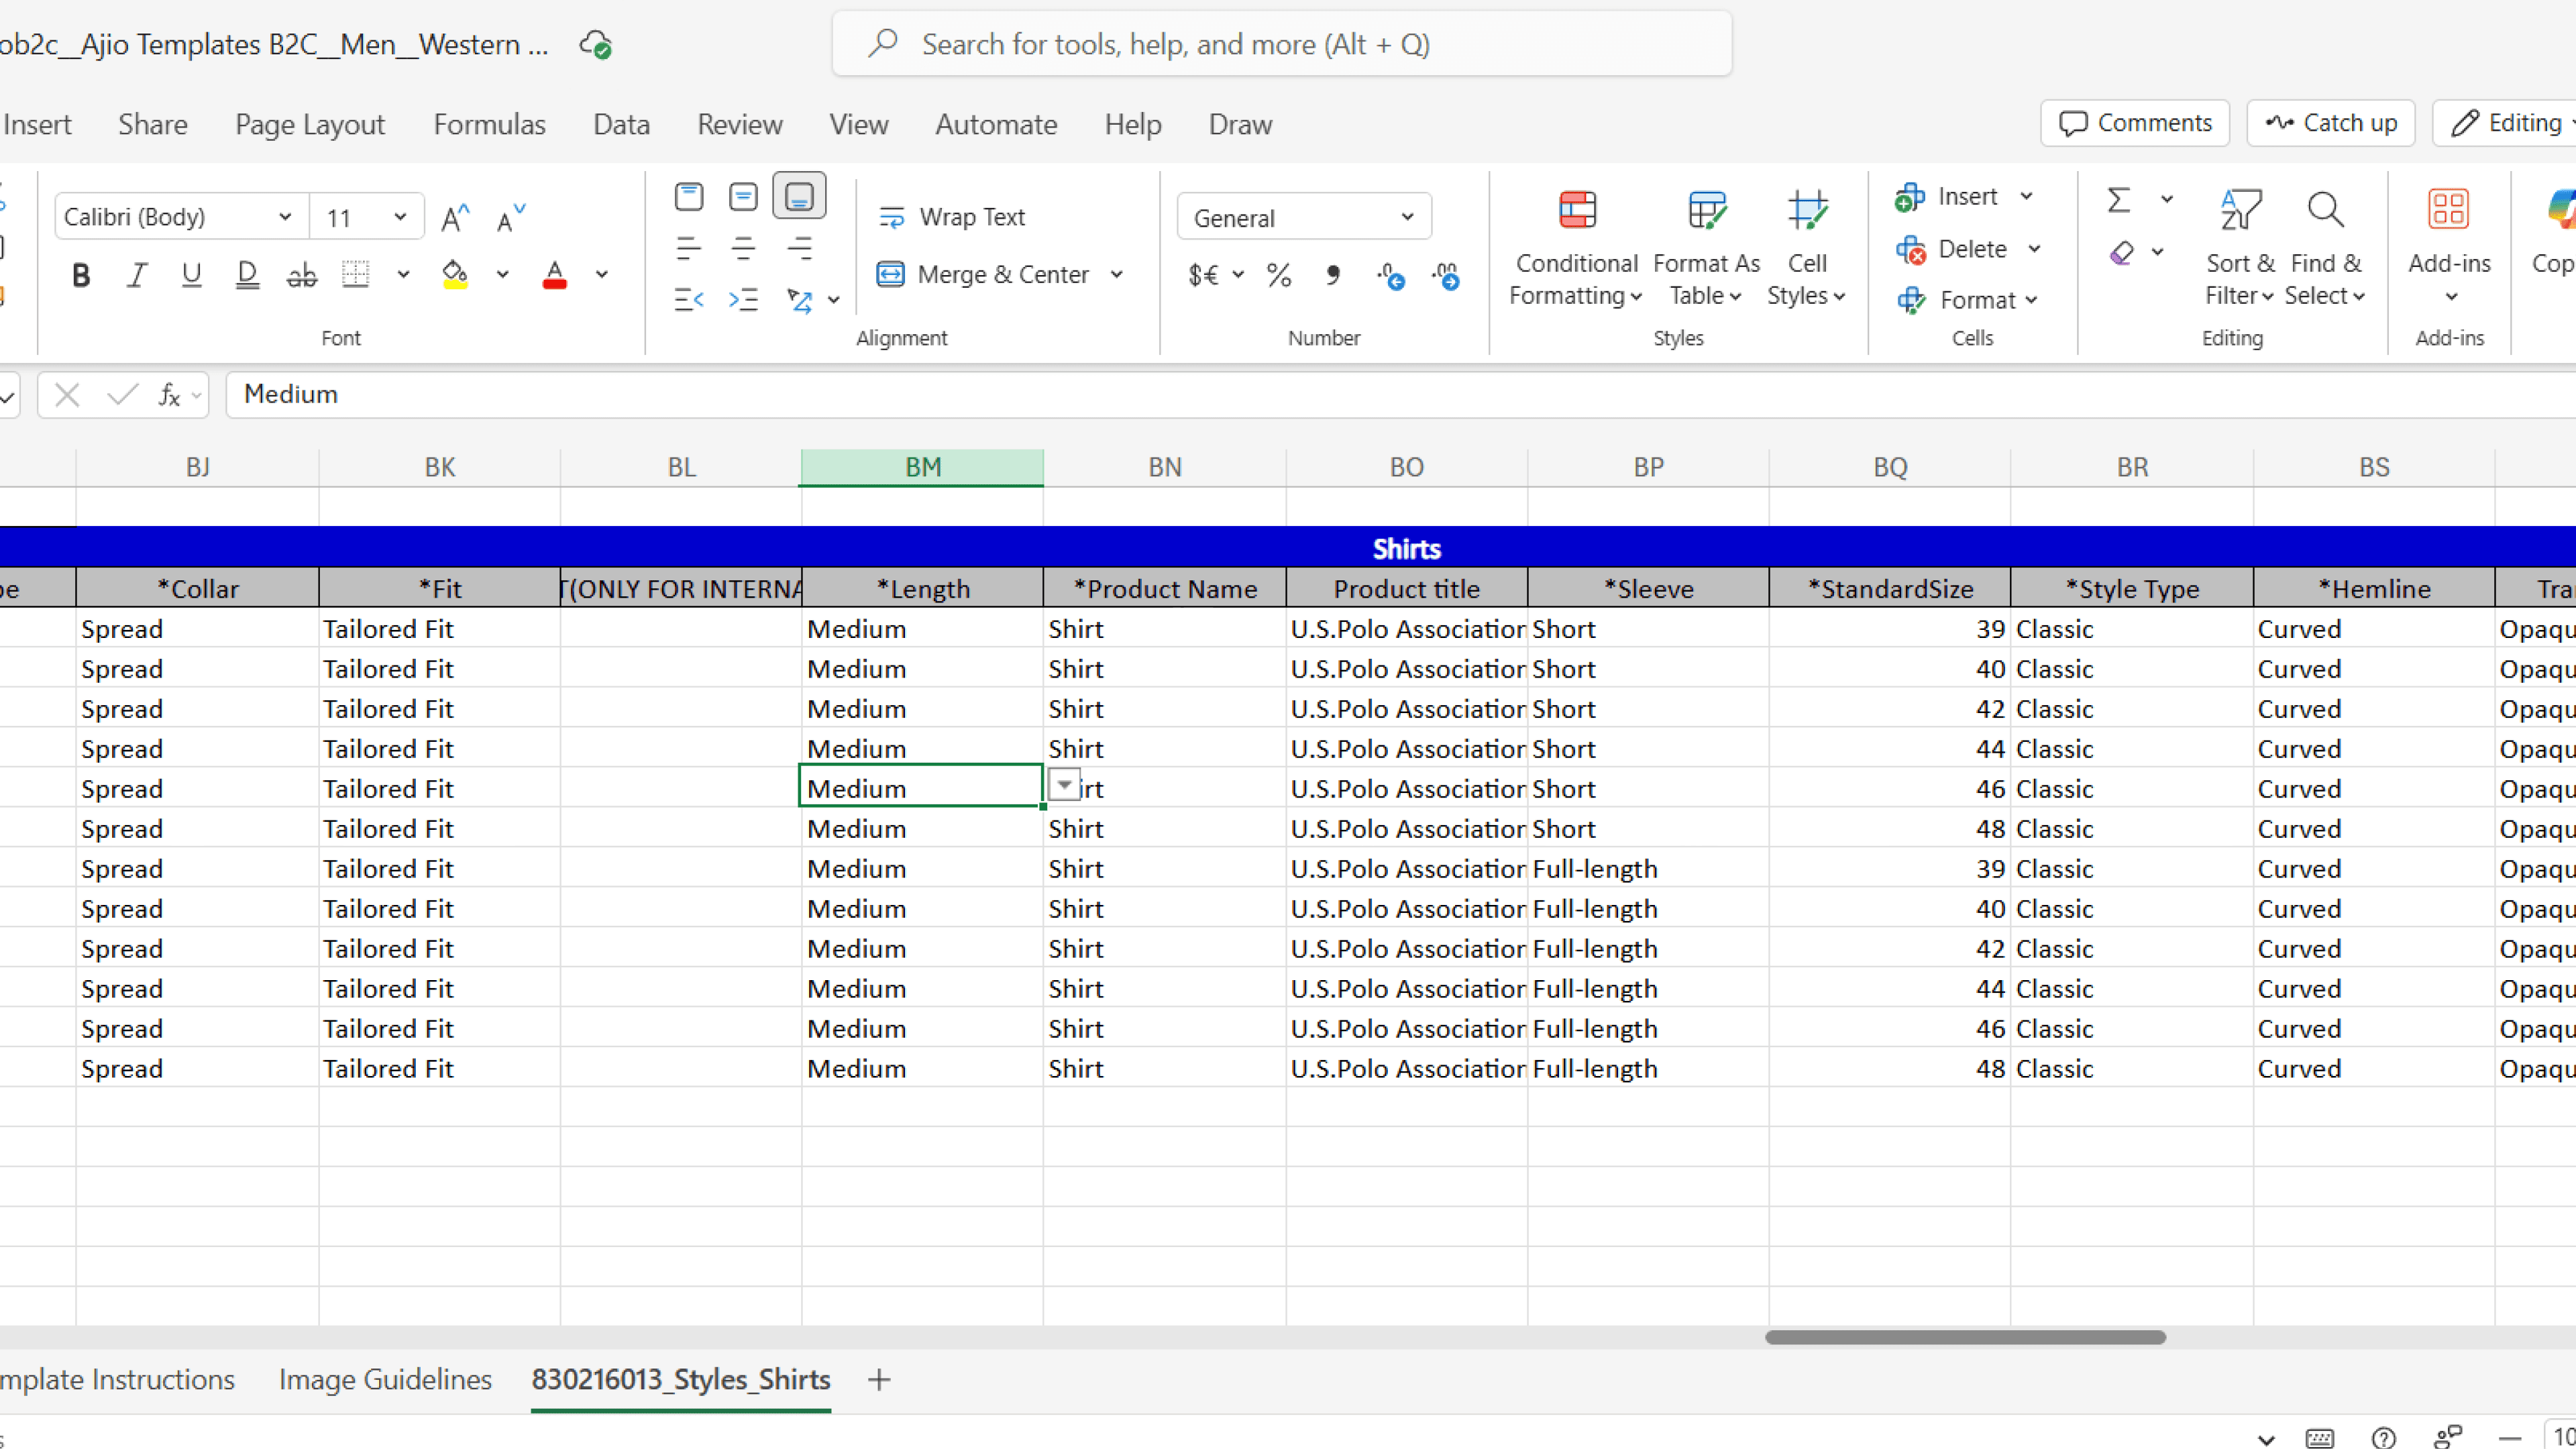Click Increase Indent icon

743,299
